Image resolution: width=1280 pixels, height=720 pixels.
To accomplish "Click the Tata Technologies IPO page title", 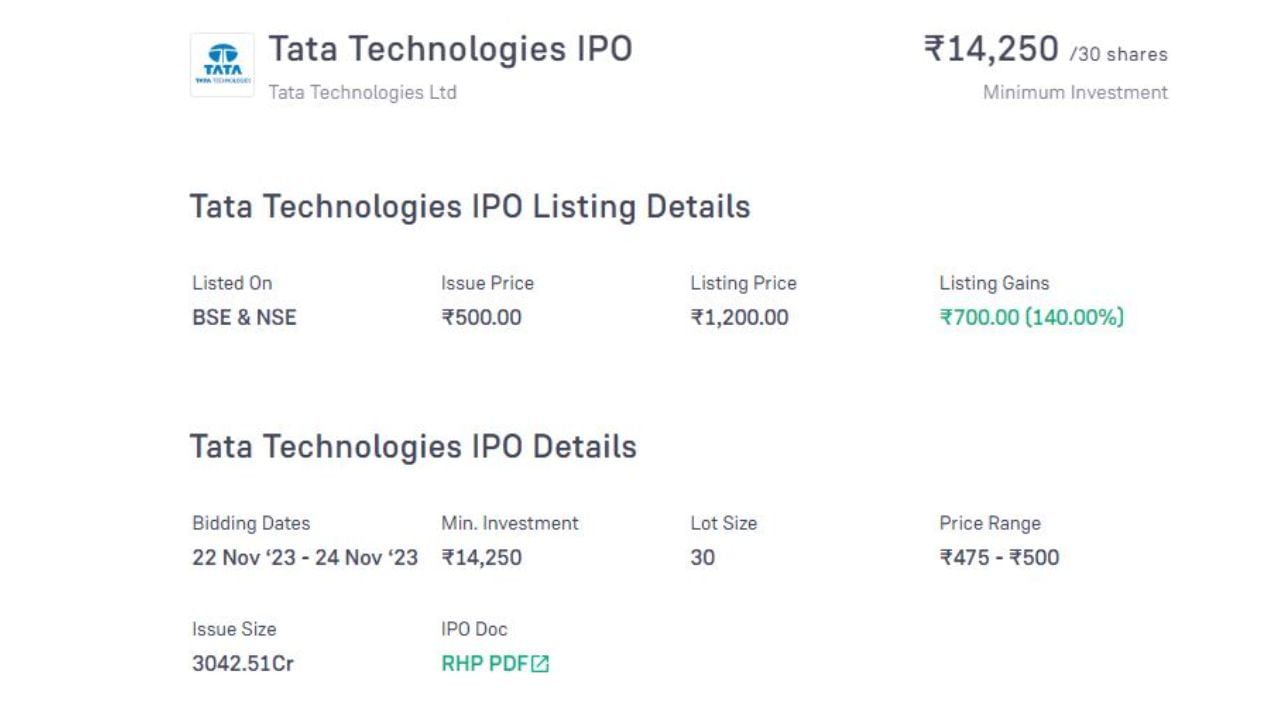I will coord(450,49).
